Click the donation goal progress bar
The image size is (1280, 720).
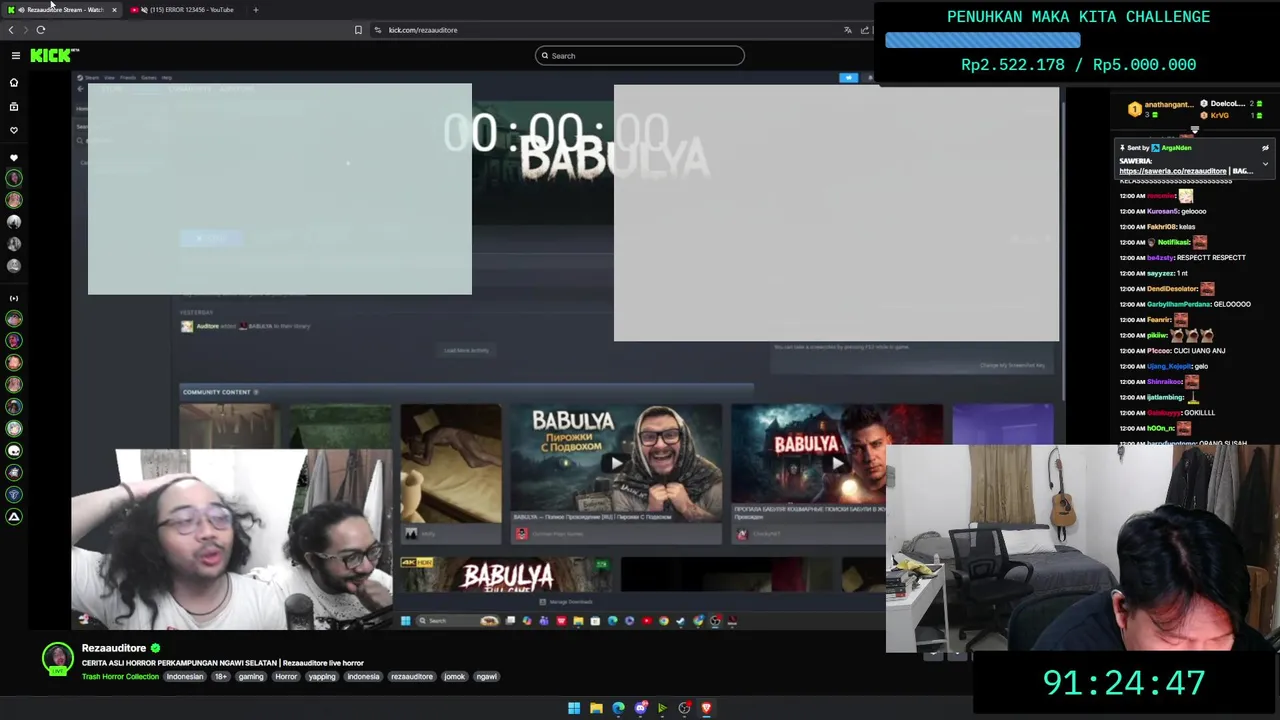[983, 41]
